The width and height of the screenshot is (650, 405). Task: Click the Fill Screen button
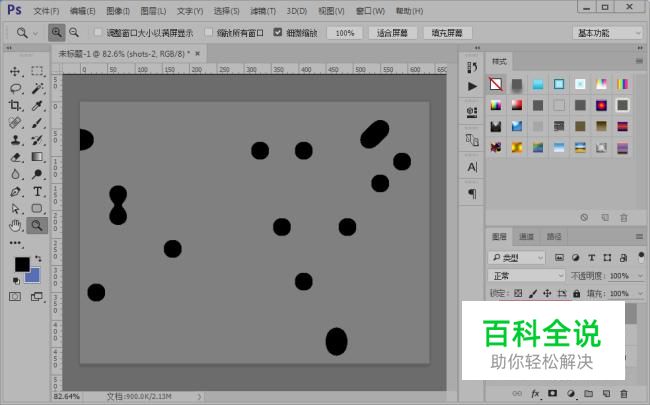click(447, 33)
